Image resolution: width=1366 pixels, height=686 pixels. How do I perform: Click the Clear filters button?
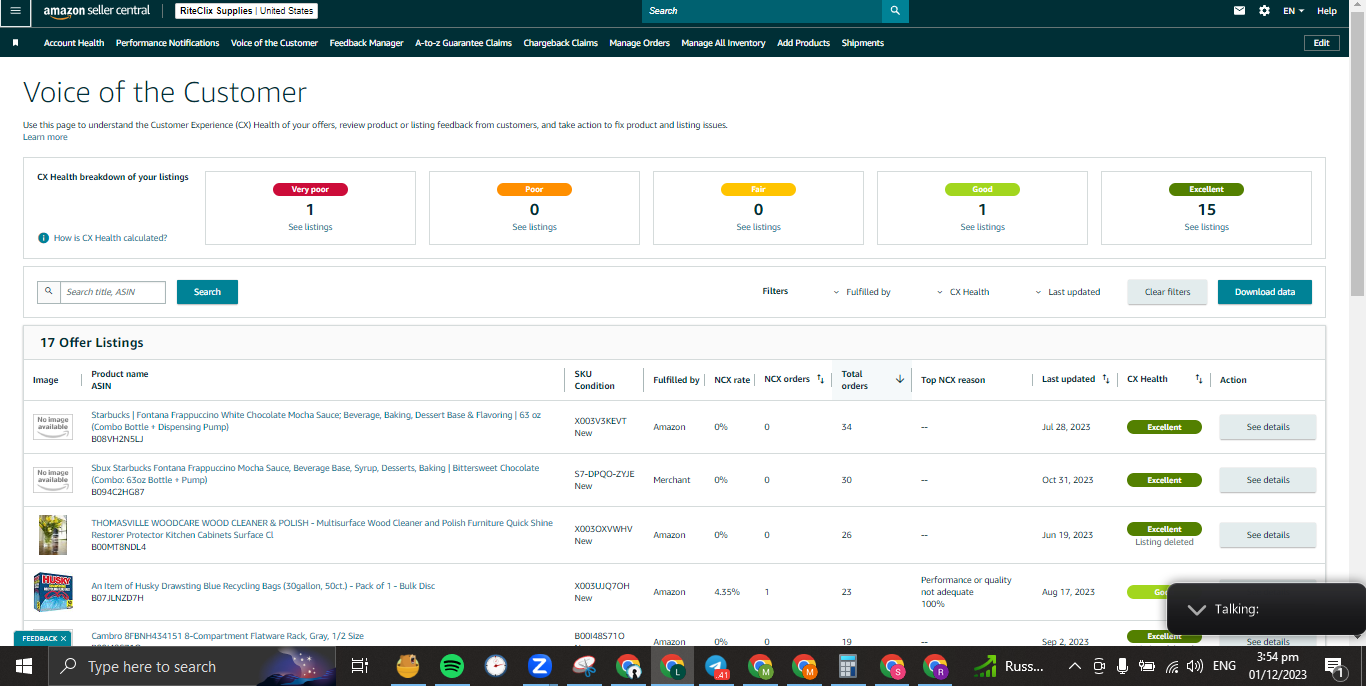click(1167, 292)
